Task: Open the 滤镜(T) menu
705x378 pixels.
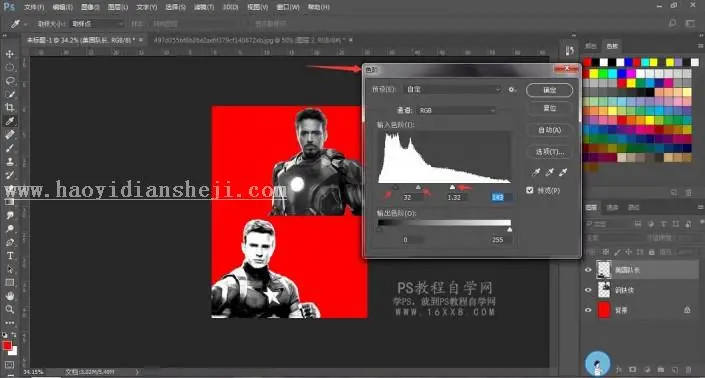Action: point(204,7)
